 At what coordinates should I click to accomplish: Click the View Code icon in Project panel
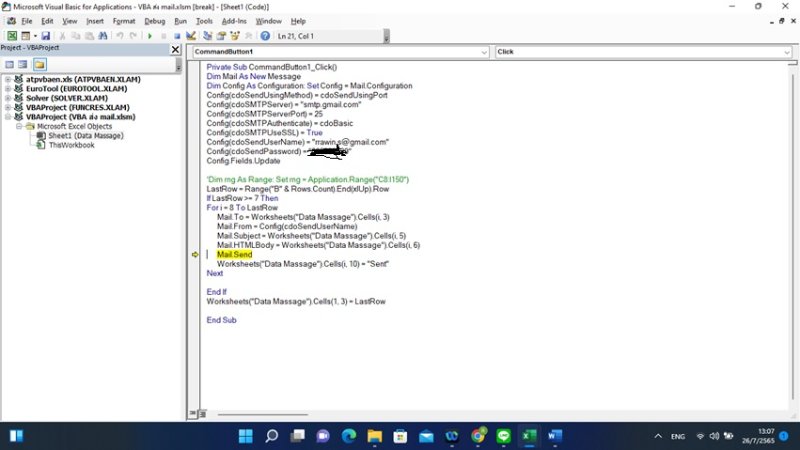coord(9,64)
